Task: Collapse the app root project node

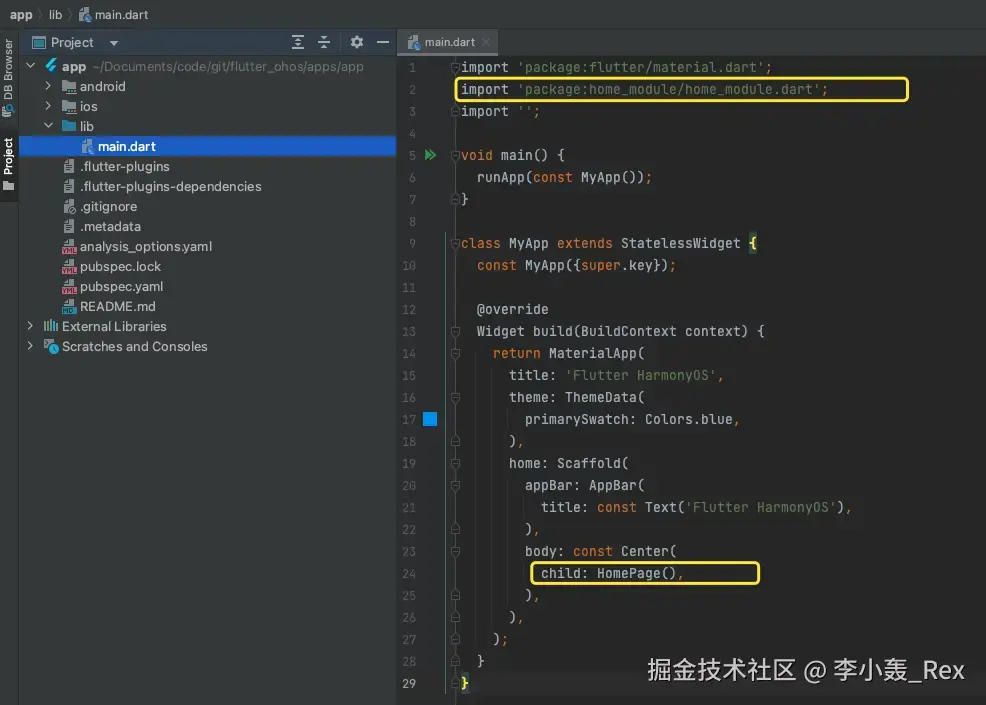Action: 30,65
